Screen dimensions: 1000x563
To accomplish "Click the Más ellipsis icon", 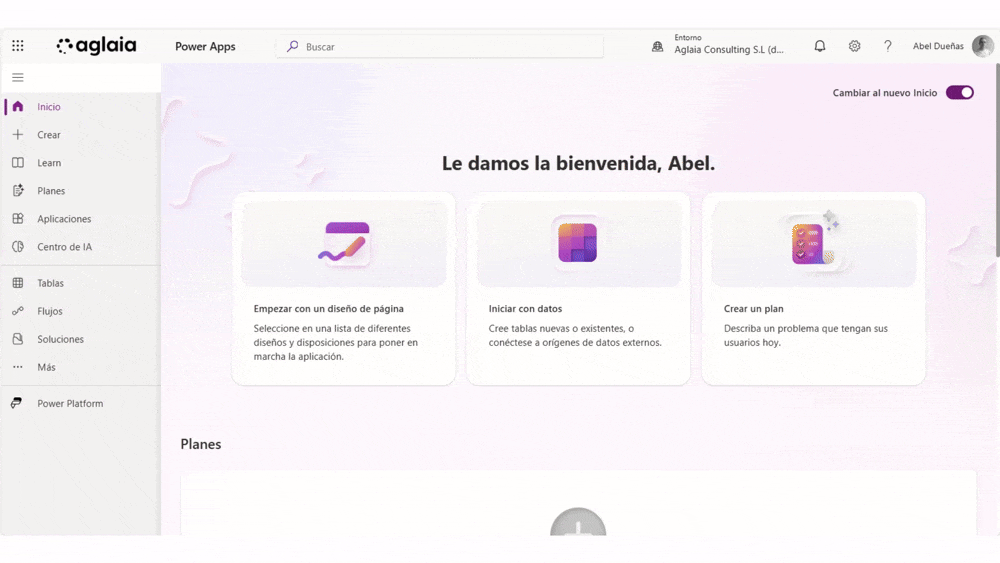I will coord(18,367).
